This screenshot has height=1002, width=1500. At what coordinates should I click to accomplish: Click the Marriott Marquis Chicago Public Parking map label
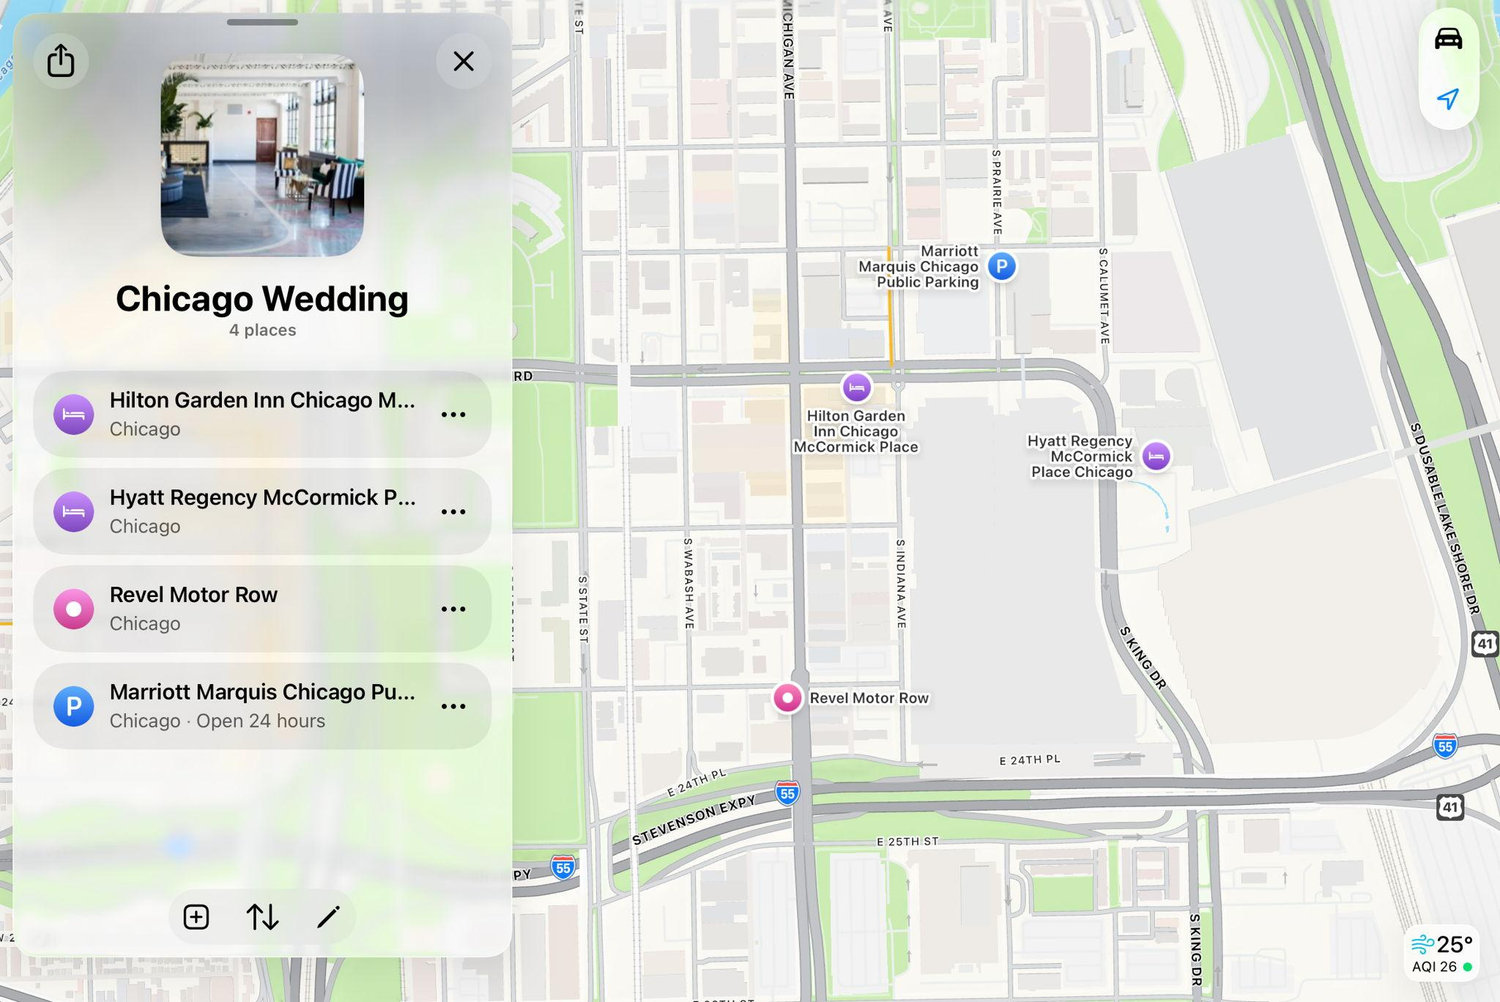pos(919,267)
